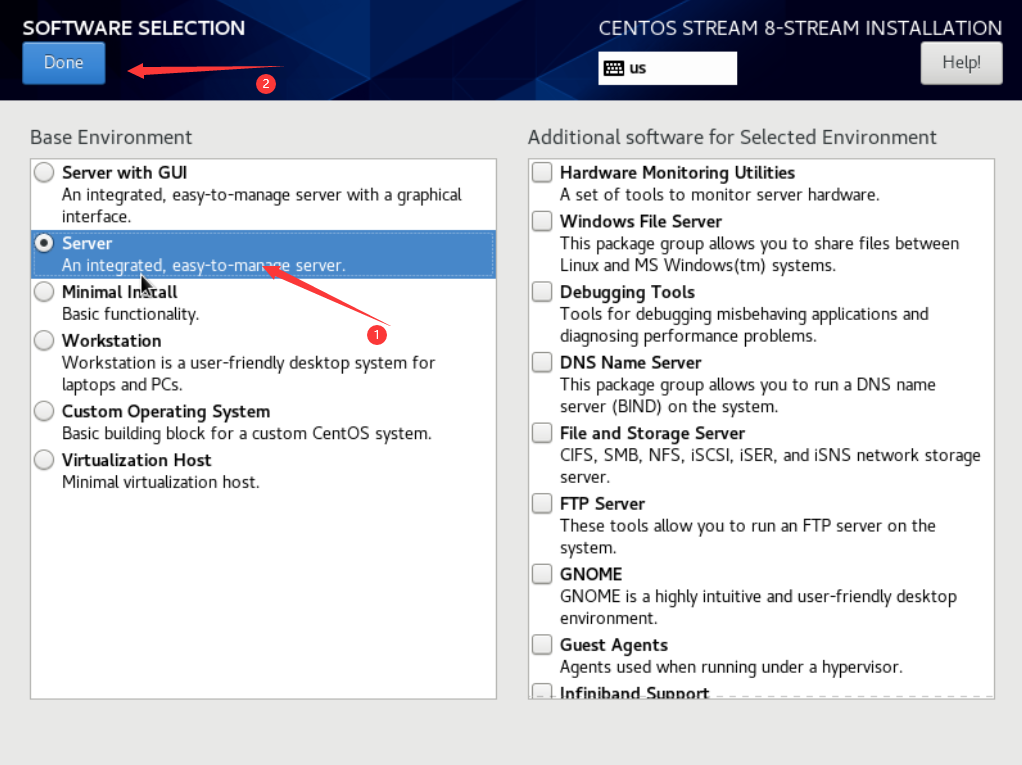The image size is (1022, 765).
Task: Click "Agents used when running under a hypervisor."
Action: click(731, 667)
